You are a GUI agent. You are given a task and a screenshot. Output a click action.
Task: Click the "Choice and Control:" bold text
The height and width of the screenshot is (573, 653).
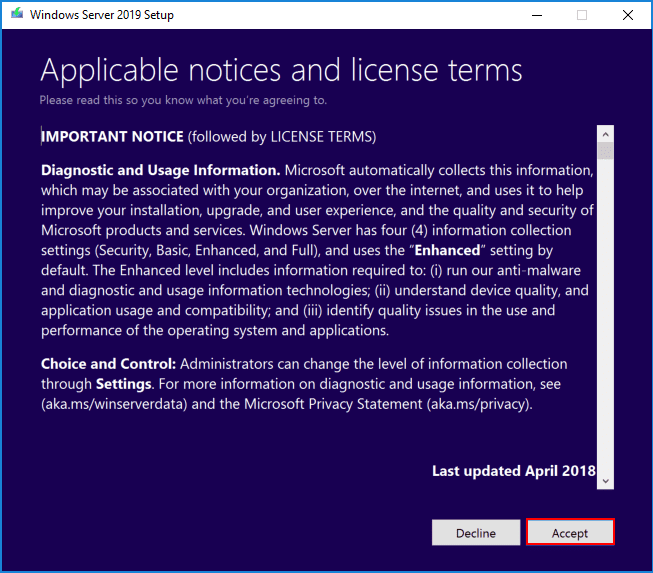point(109,364)
